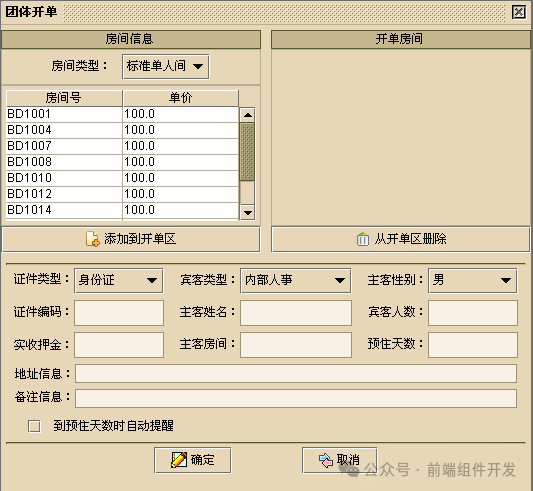Image resolution: width=533 pixels, height=491 pixels.
Task: Click the 宾客人数 input field
Action: click(473, 313)
